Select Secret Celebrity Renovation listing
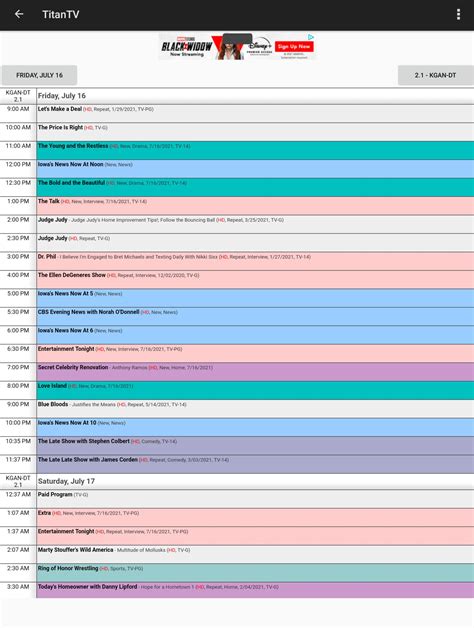 [255, 372]
